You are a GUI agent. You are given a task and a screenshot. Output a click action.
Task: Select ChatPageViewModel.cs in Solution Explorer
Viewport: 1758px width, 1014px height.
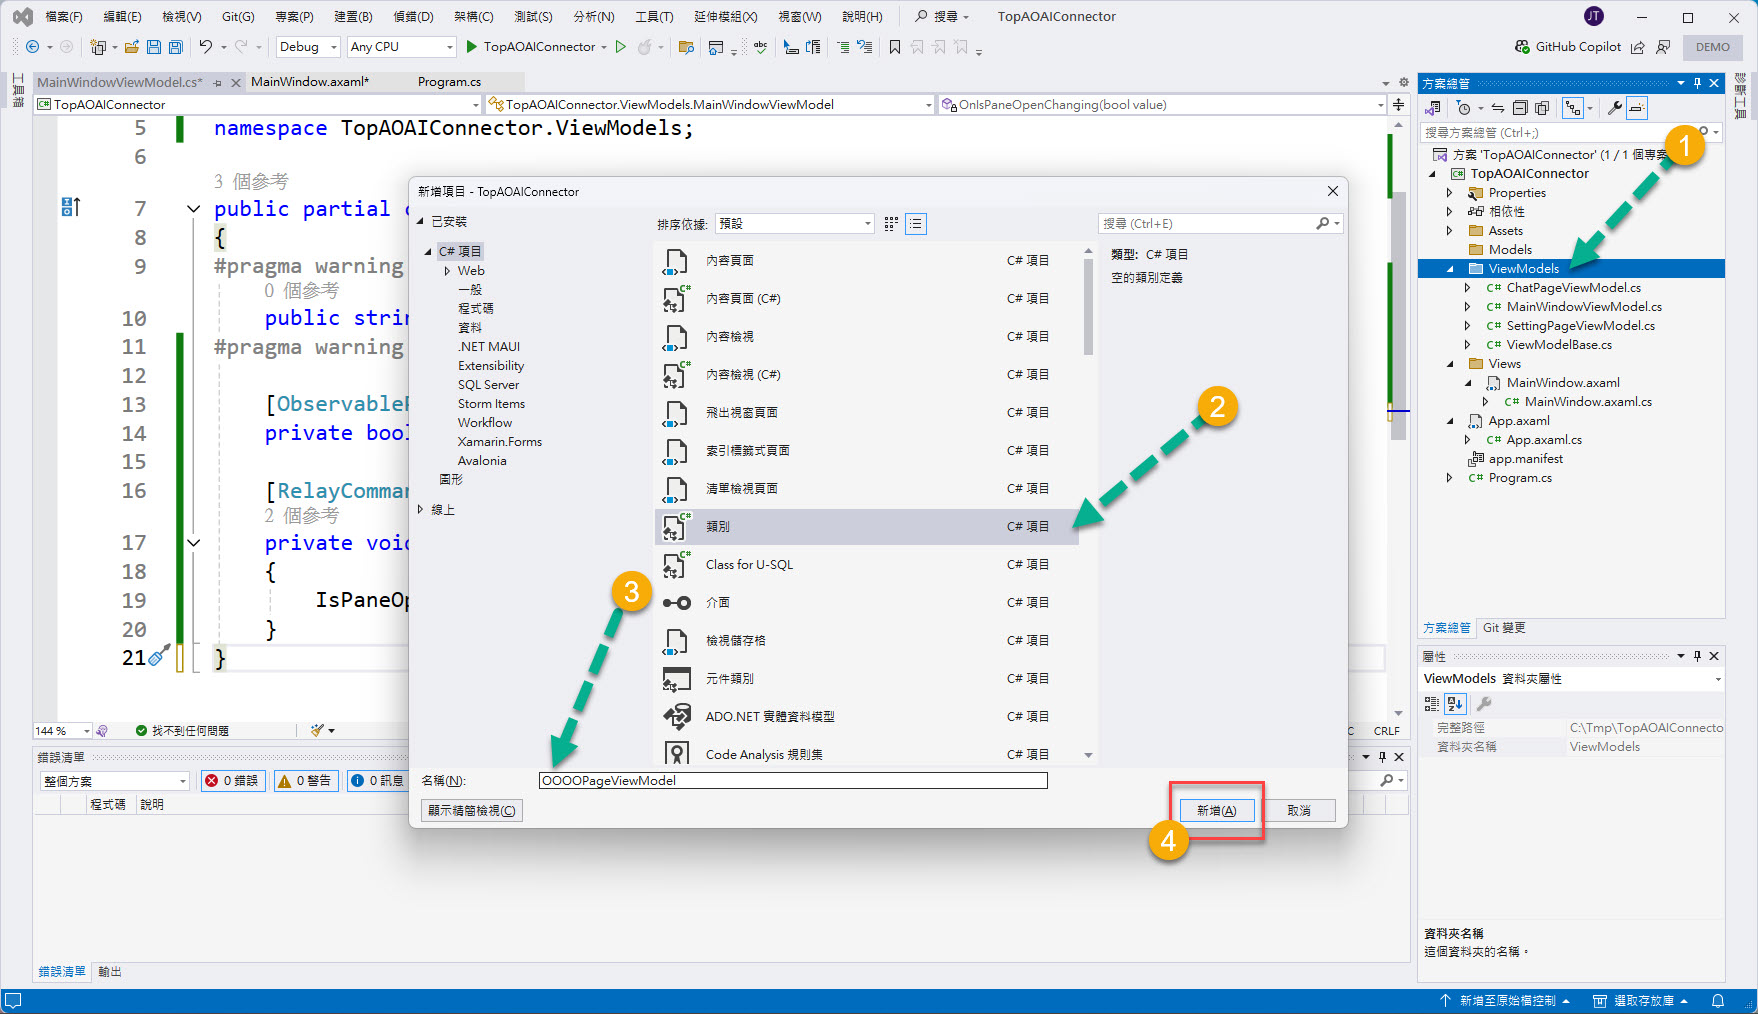tap(1573, 288)
